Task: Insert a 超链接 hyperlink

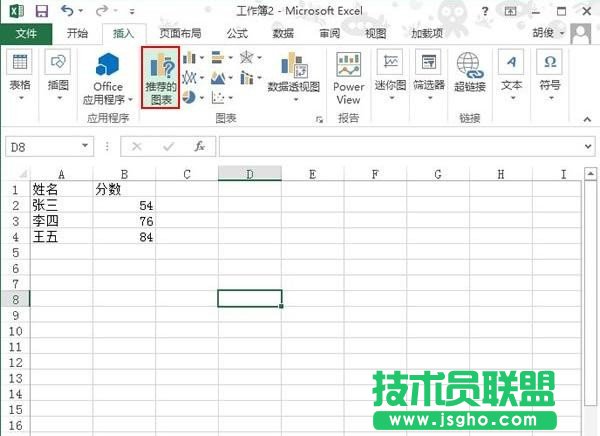Action: click(x=470, y=72)
